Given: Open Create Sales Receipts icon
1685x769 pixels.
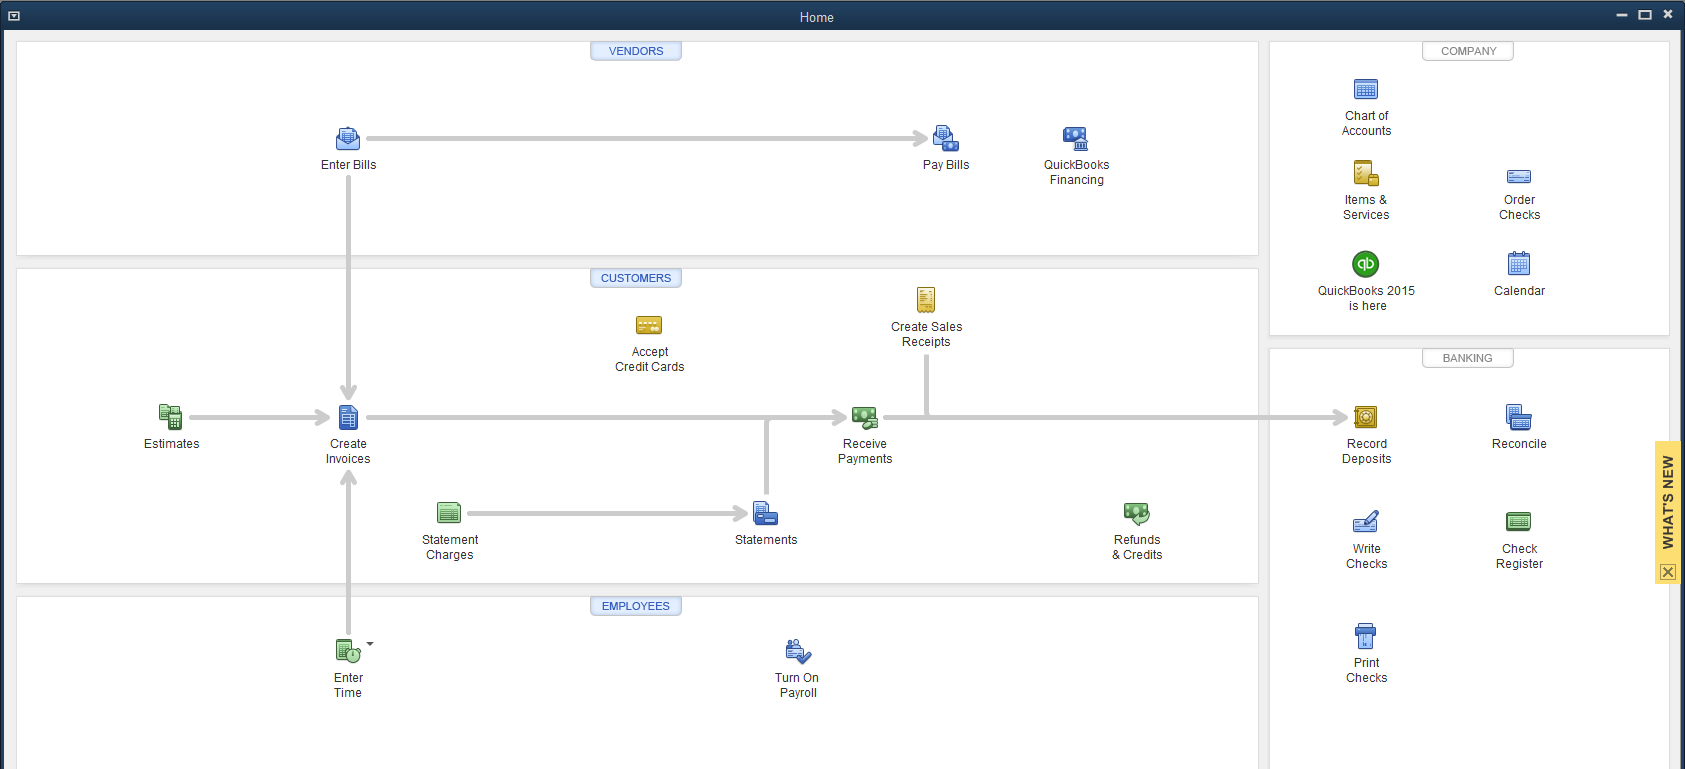Looking at the screenshot, I should click(926, 300).
